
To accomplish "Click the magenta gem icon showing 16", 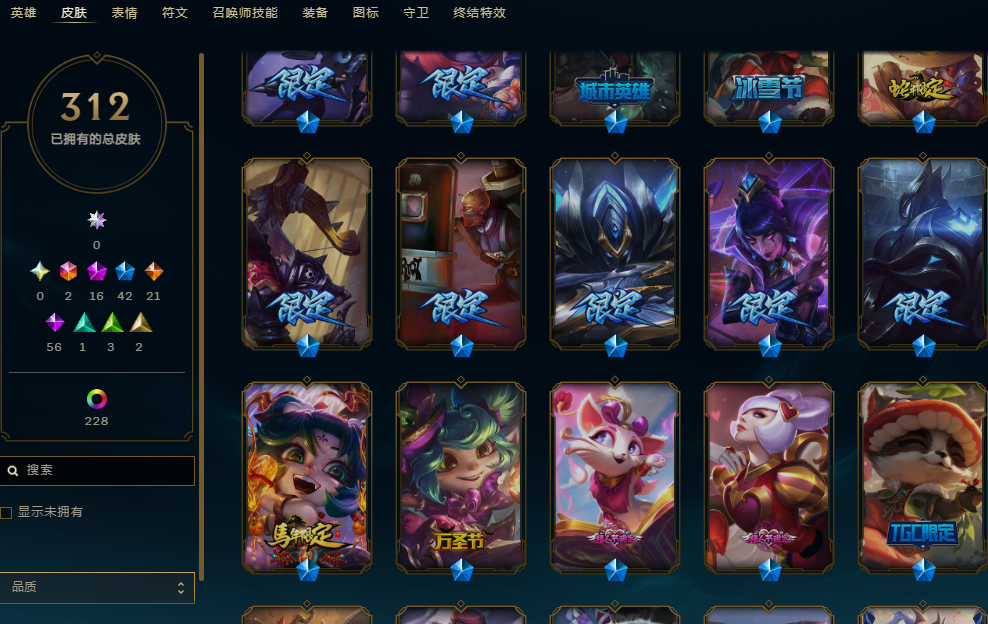I will click(96, 272).
